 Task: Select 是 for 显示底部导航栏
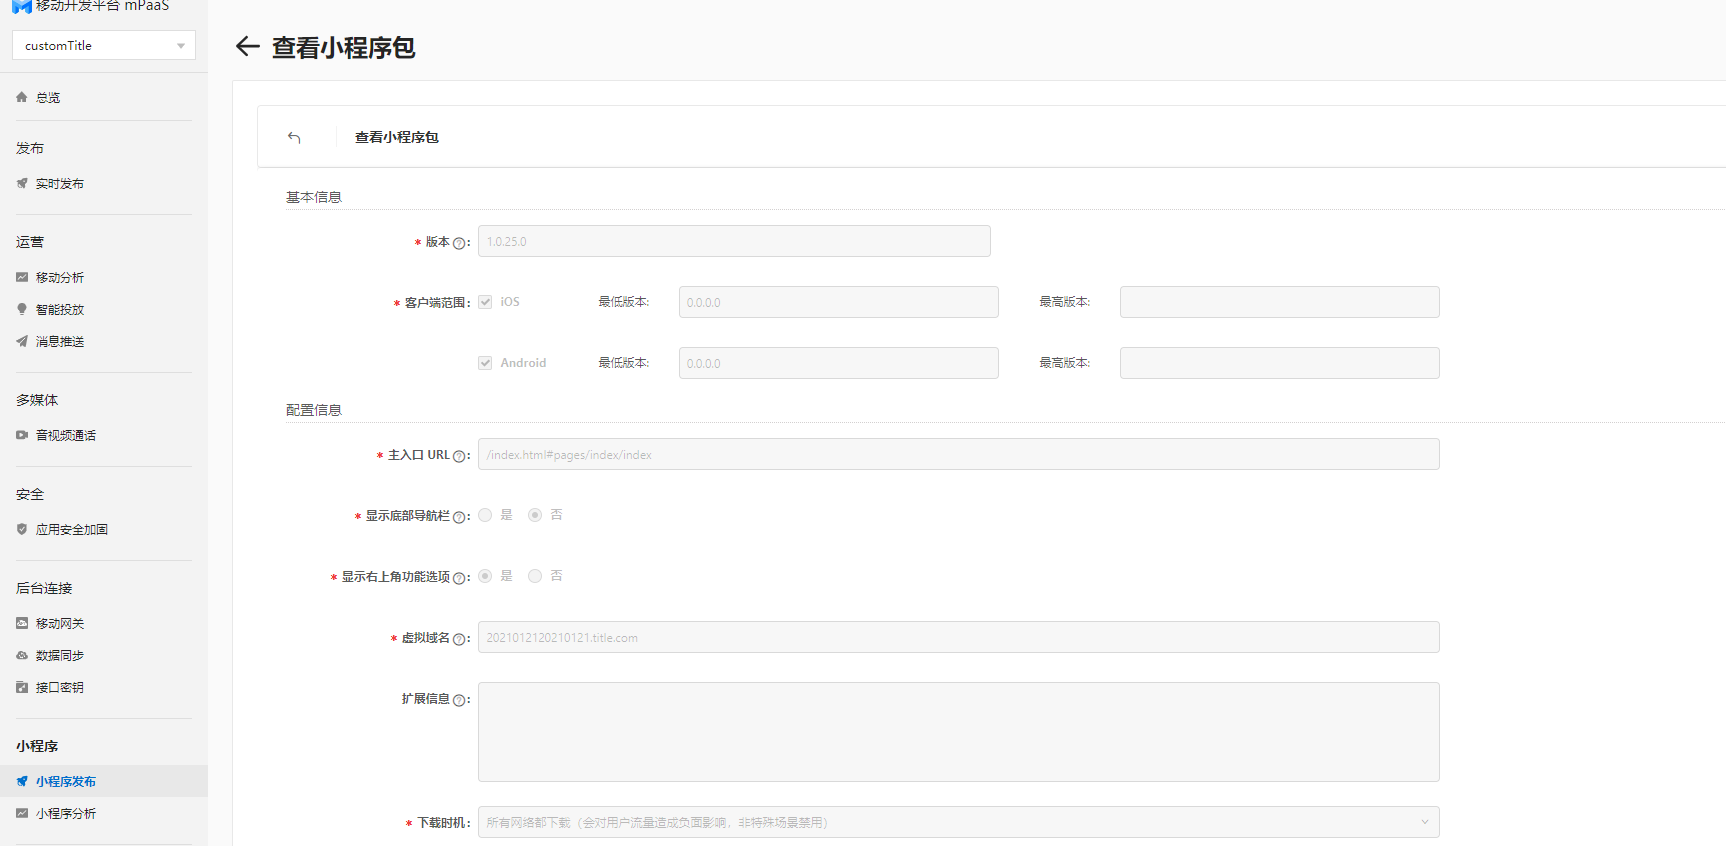tap(485, 515)
